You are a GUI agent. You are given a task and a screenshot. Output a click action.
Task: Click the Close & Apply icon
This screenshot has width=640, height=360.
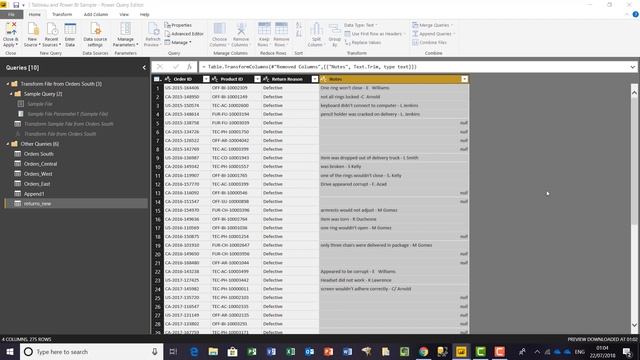pos(11,34)
